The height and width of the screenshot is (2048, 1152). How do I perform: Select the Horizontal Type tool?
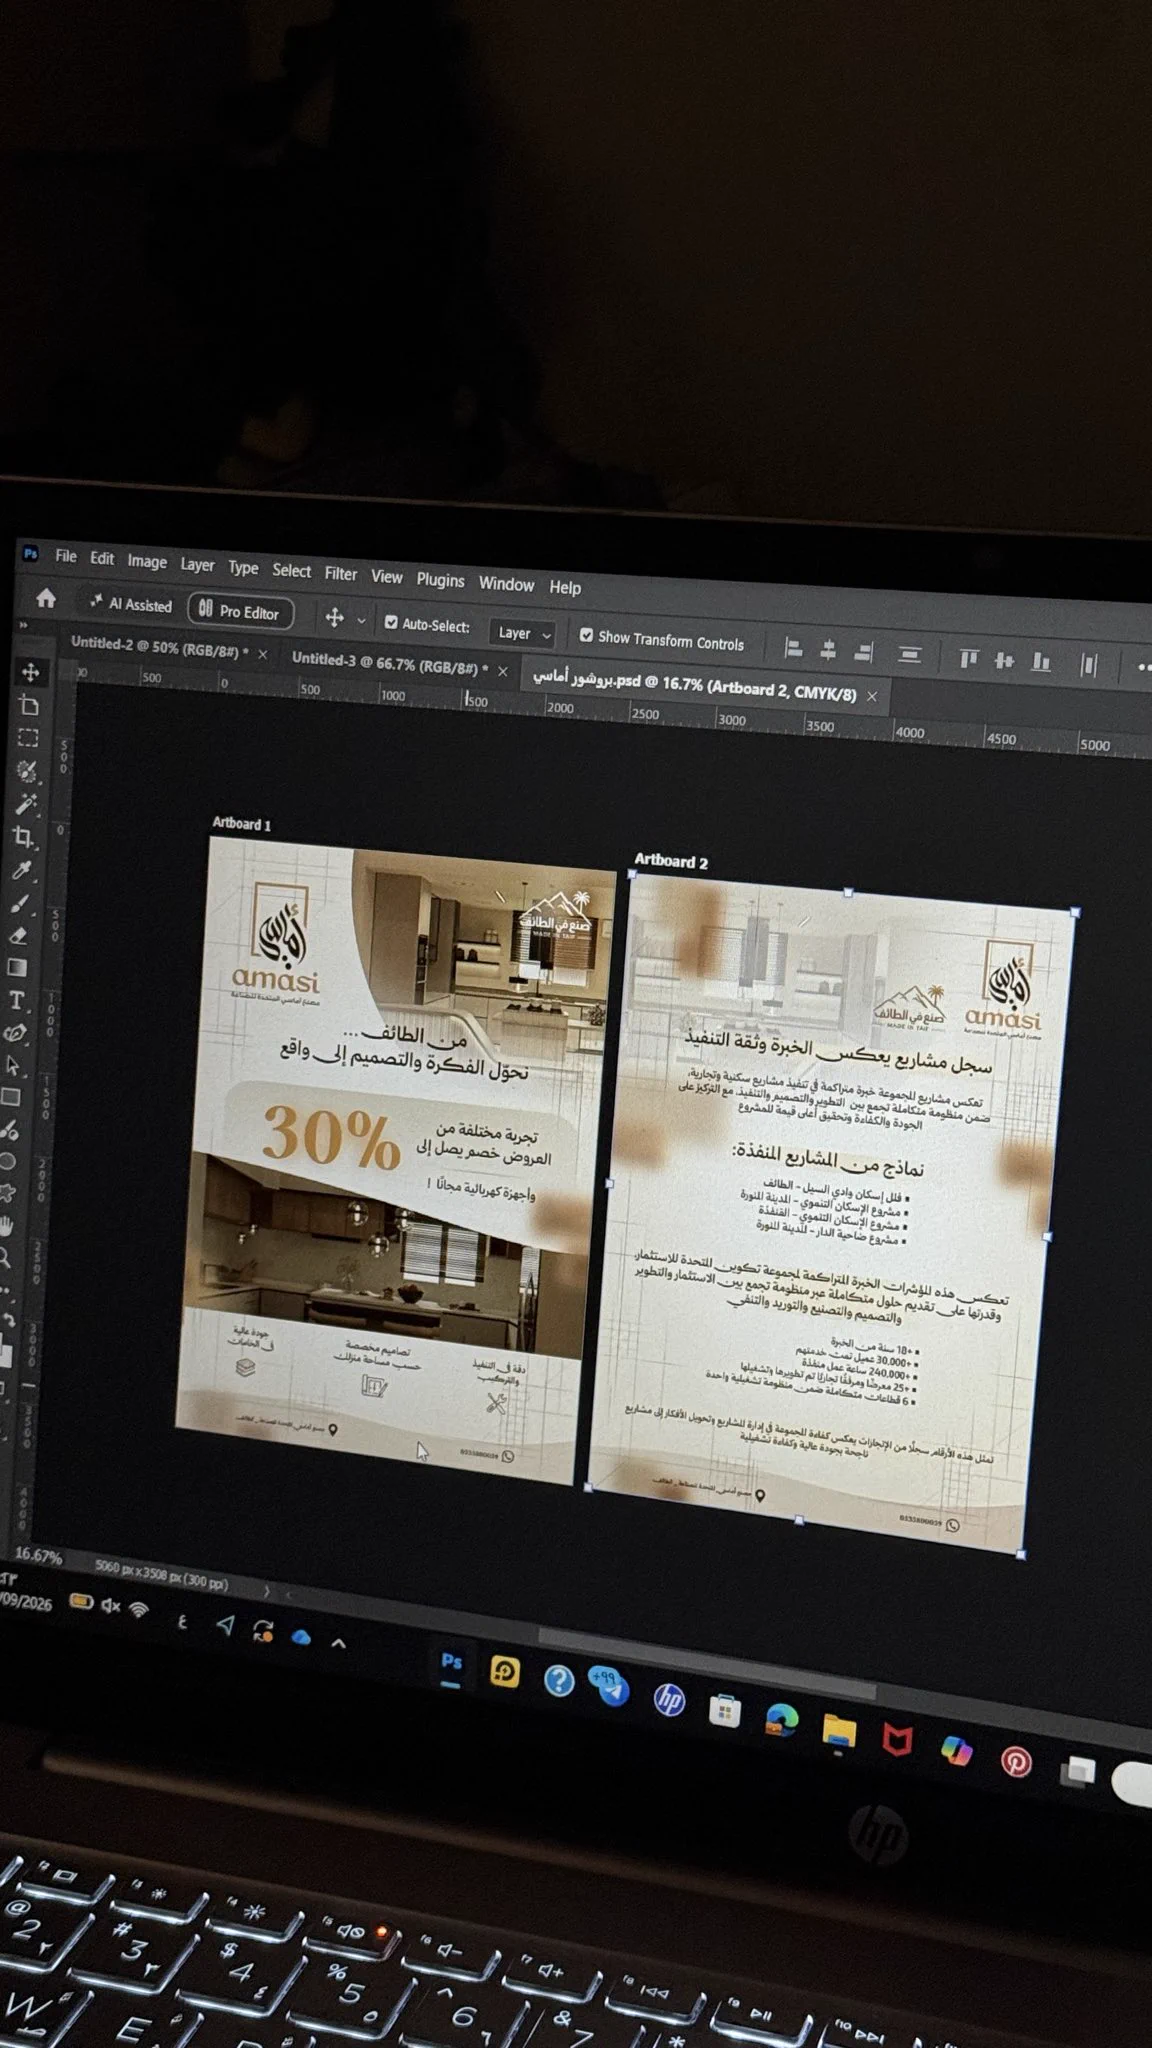pyautogui.click(x=16, y=1000)
